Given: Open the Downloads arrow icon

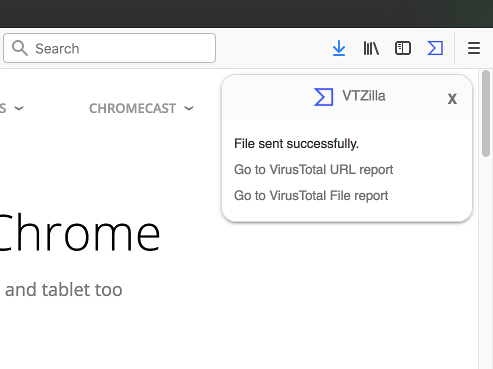Looking at the screenshot, I should (x=339, y=48).
